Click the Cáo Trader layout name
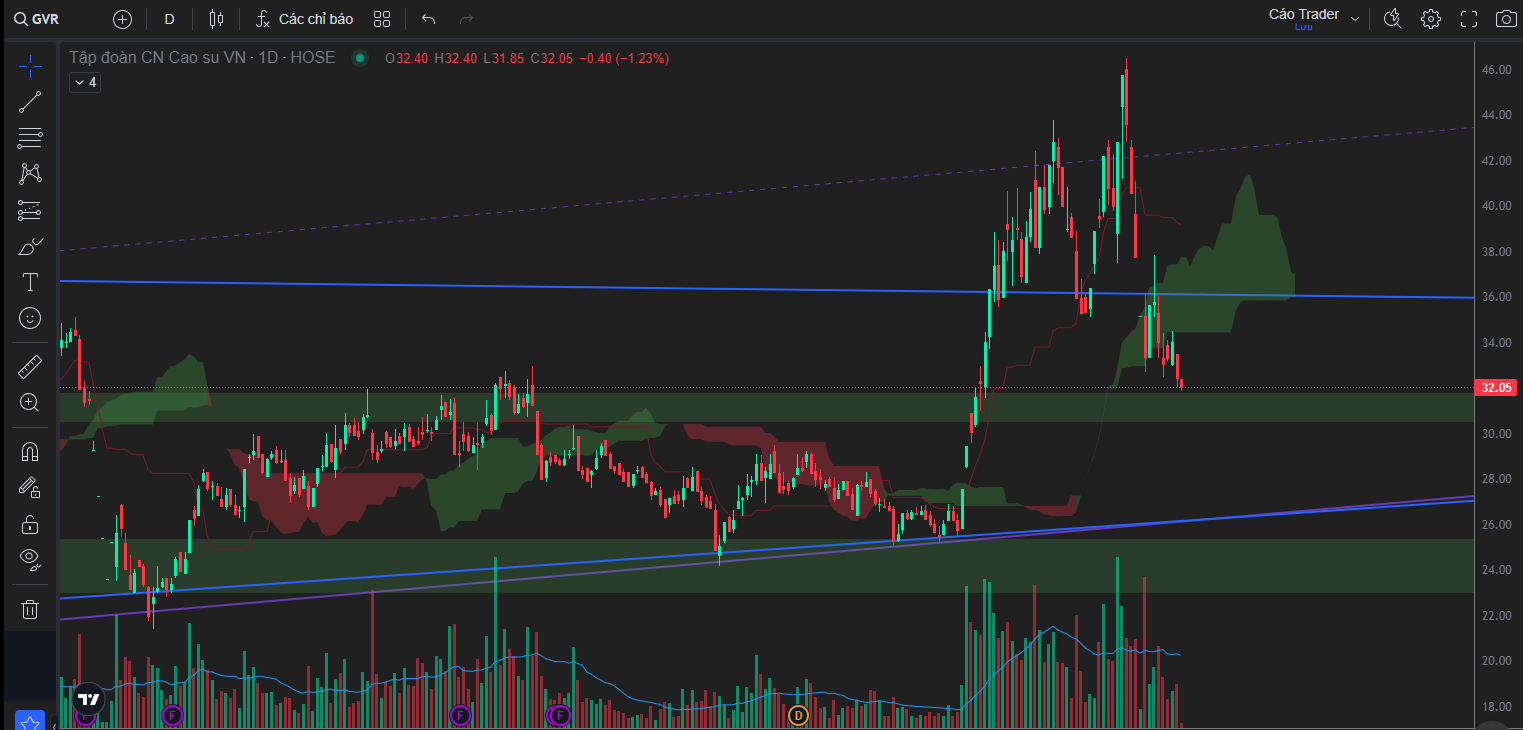Screen dimensions: 1523x730 tap(1303, 14)
